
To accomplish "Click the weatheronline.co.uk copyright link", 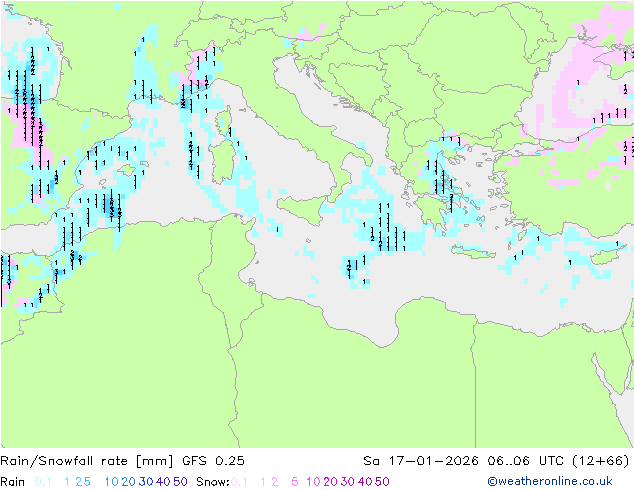I will click(550, 481).
